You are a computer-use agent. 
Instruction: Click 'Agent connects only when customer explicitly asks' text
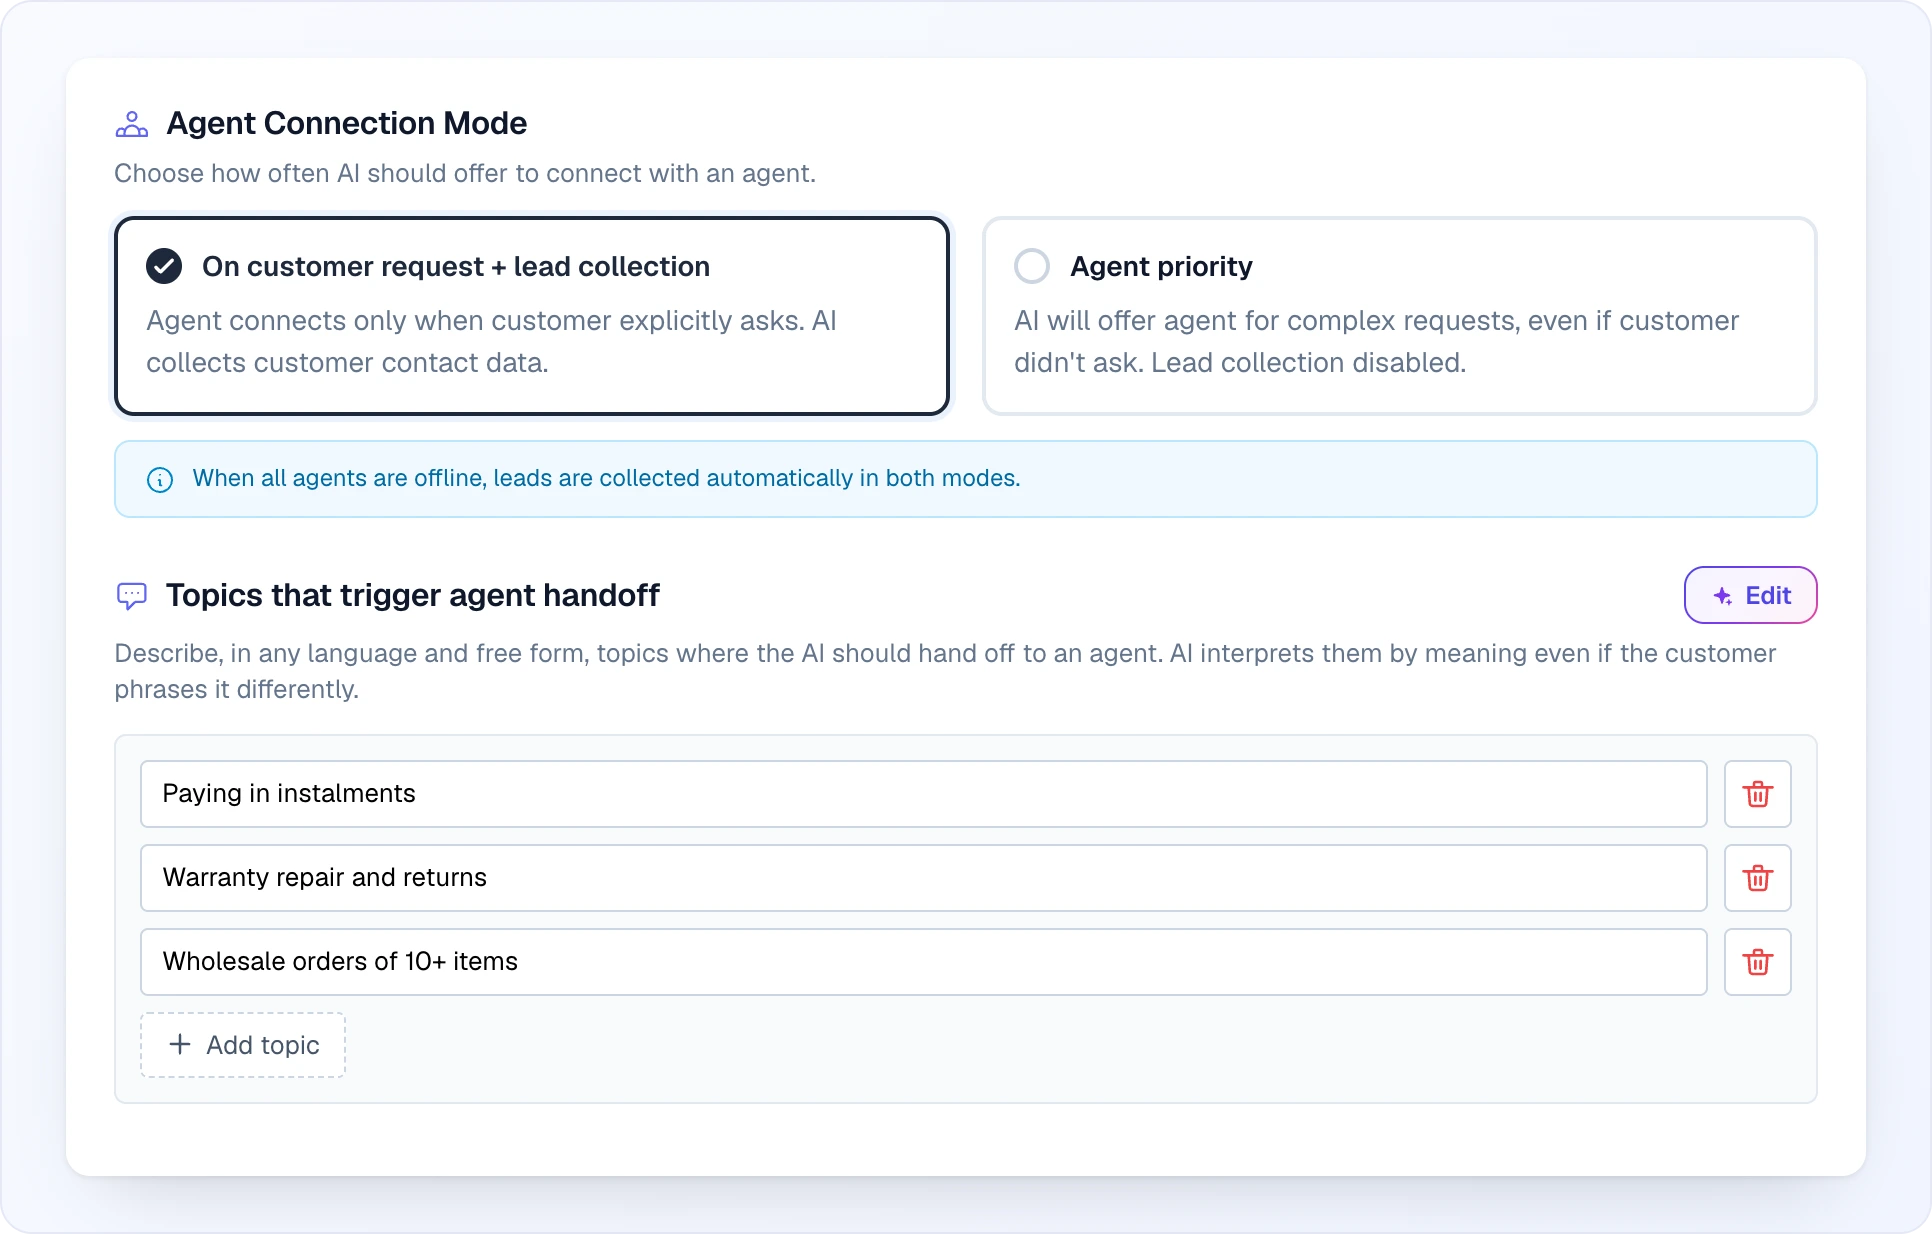491,341
